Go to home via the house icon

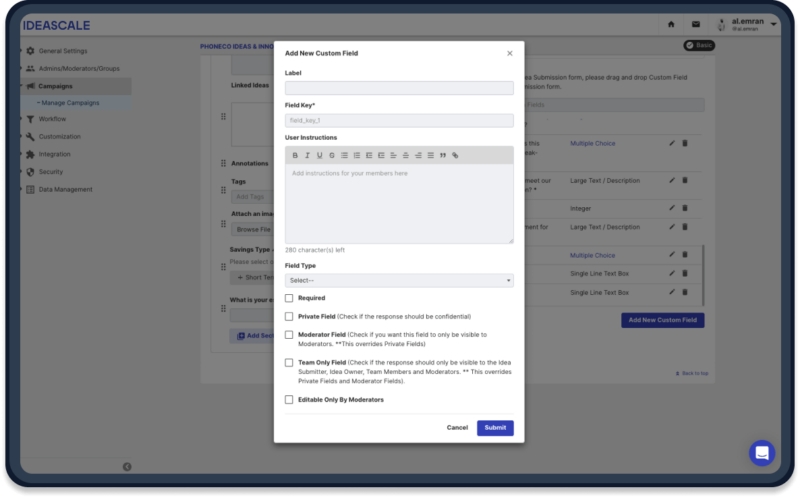671,24
